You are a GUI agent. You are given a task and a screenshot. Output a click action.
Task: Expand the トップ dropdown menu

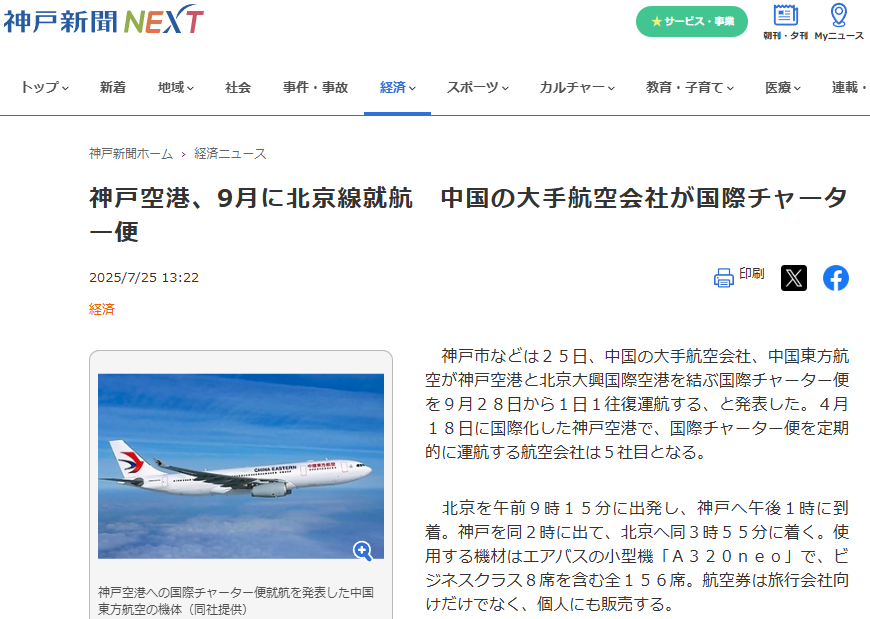coord(44,88)
